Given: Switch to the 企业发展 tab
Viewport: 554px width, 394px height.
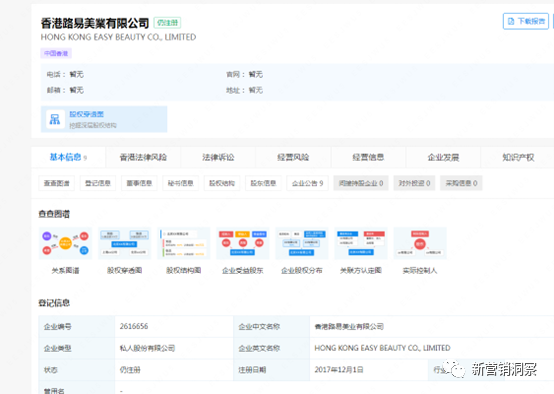Looking at the screenshot, I should pos(443,157).
